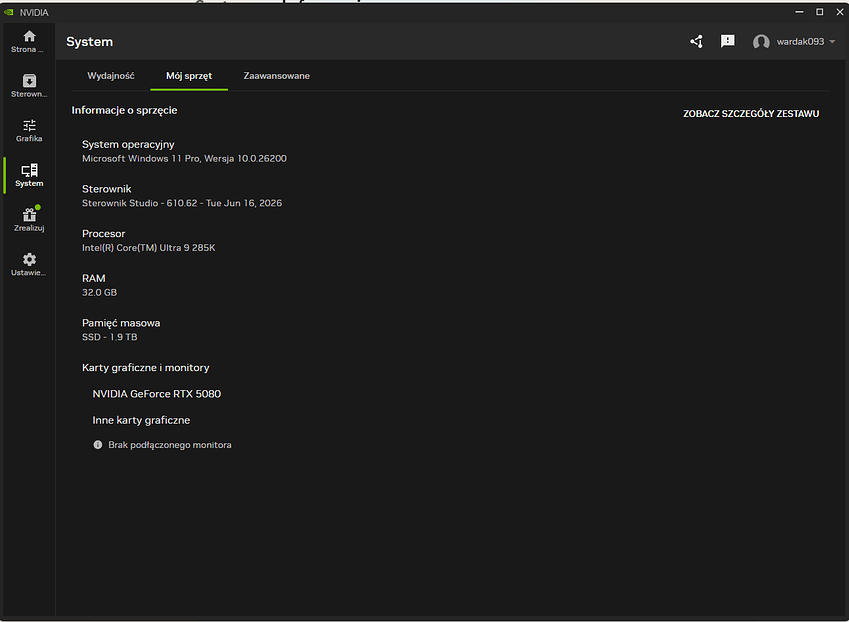Maximize the NVIDIA window

point(820,12)
